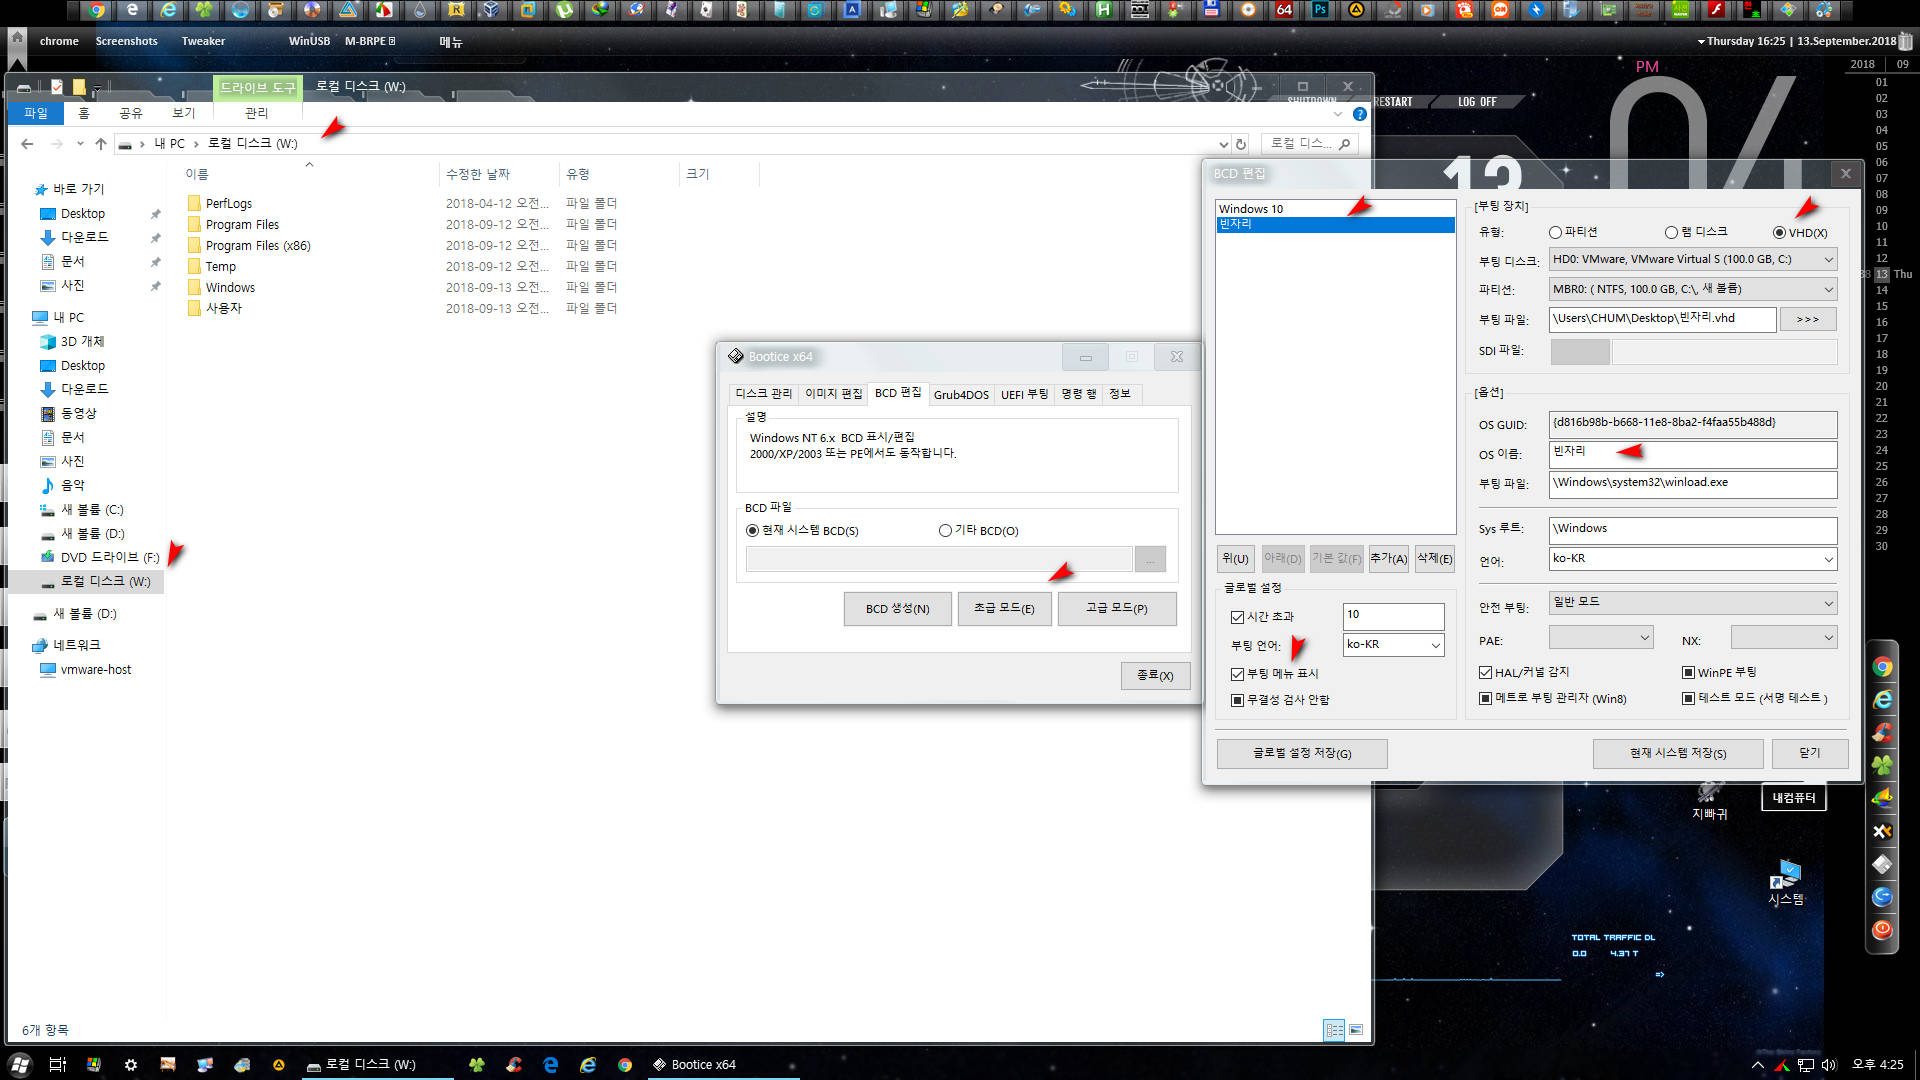Open the PerfLogs folder icon

(x=194, y=203)
